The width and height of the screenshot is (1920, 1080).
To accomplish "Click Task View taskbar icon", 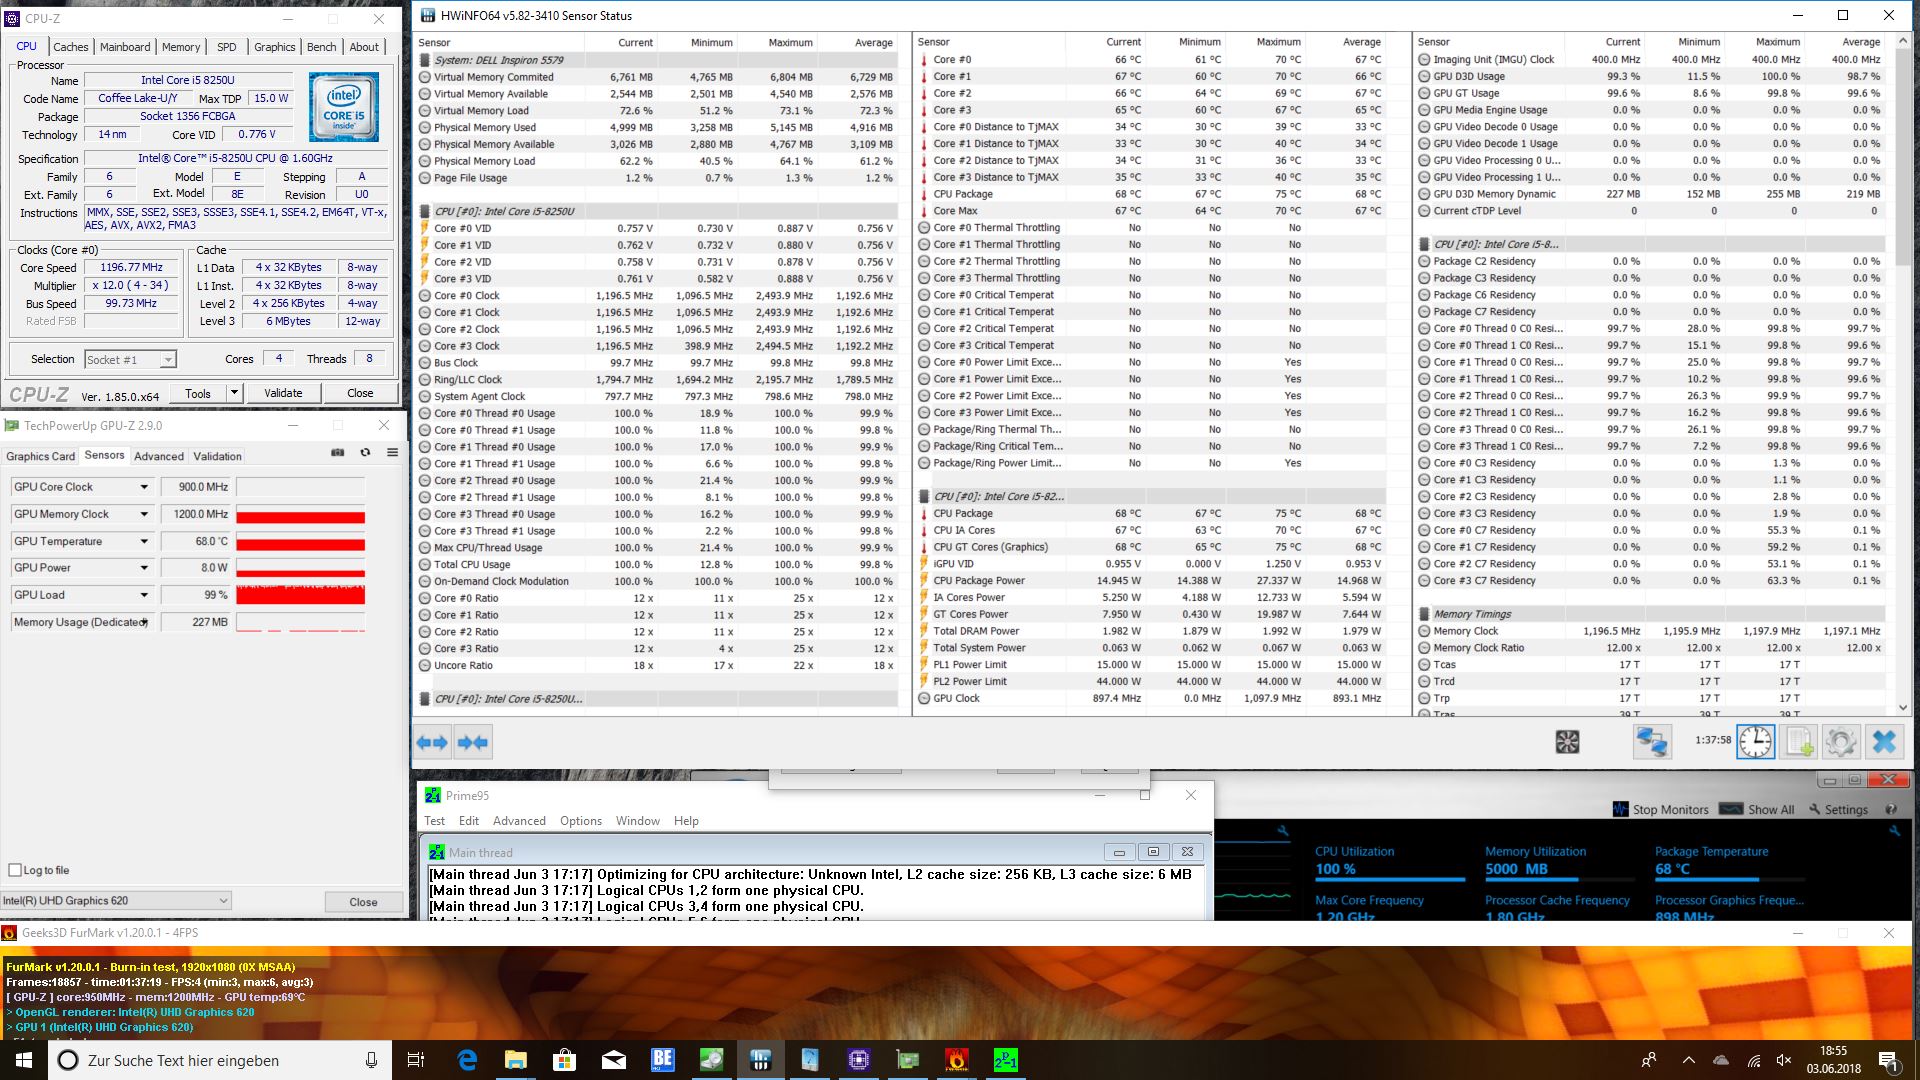I will (416, 1060).
